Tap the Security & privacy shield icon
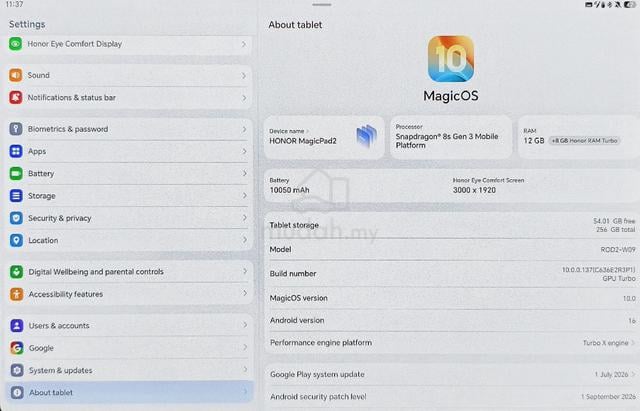640x411 pixels. tap(16, 218)
